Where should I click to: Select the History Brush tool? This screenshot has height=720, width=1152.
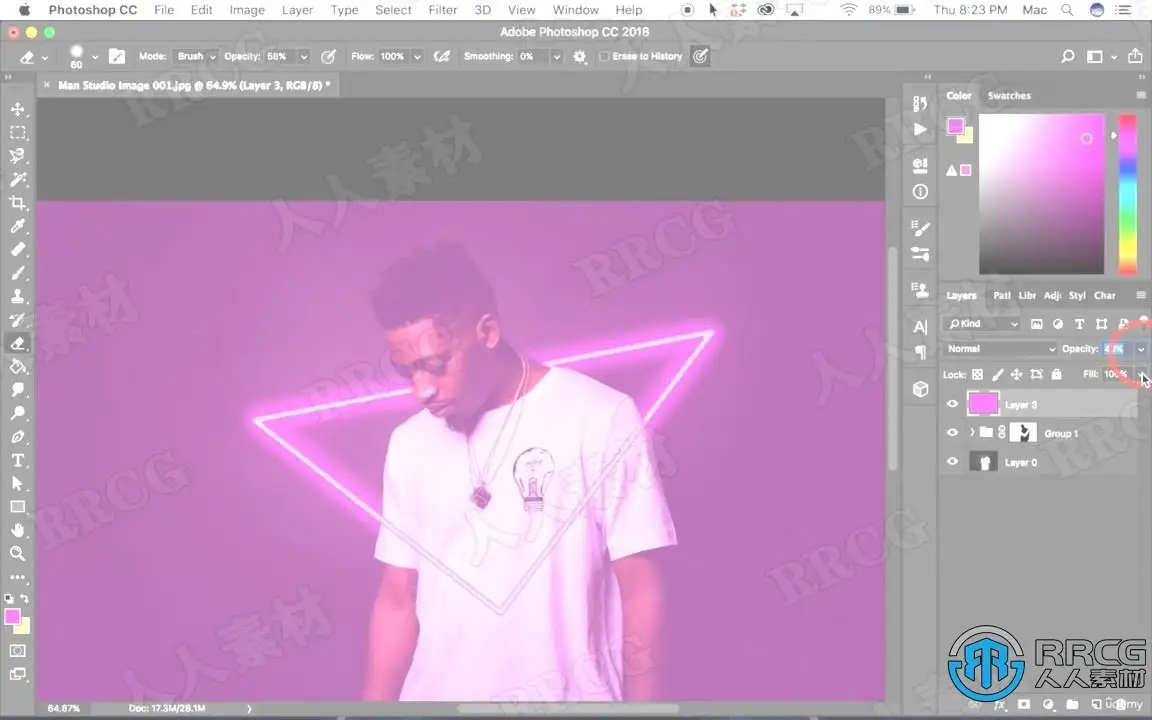click(x=18, y=320)
